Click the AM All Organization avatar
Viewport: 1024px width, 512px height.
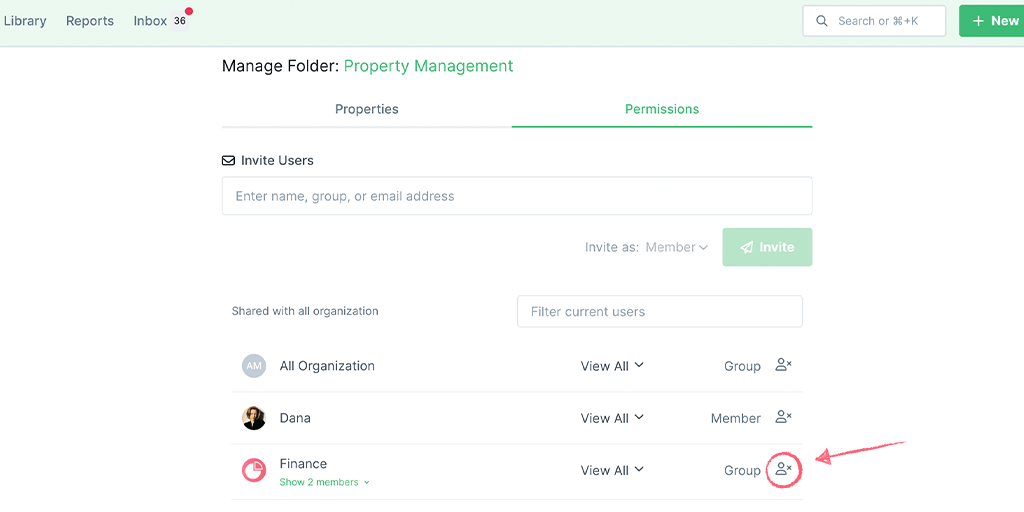click(x=254, y=366)
